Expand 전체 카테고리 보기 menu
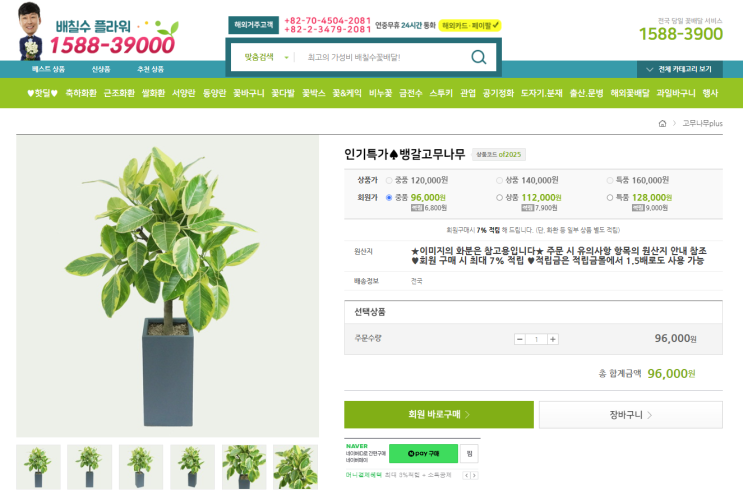This screenshot has height=494, width=743. pos(680,69)
